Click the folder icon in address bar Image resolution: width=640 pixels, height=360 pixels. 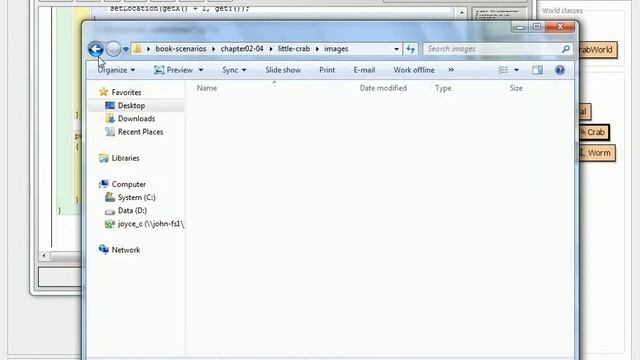(x=138, y=49)
